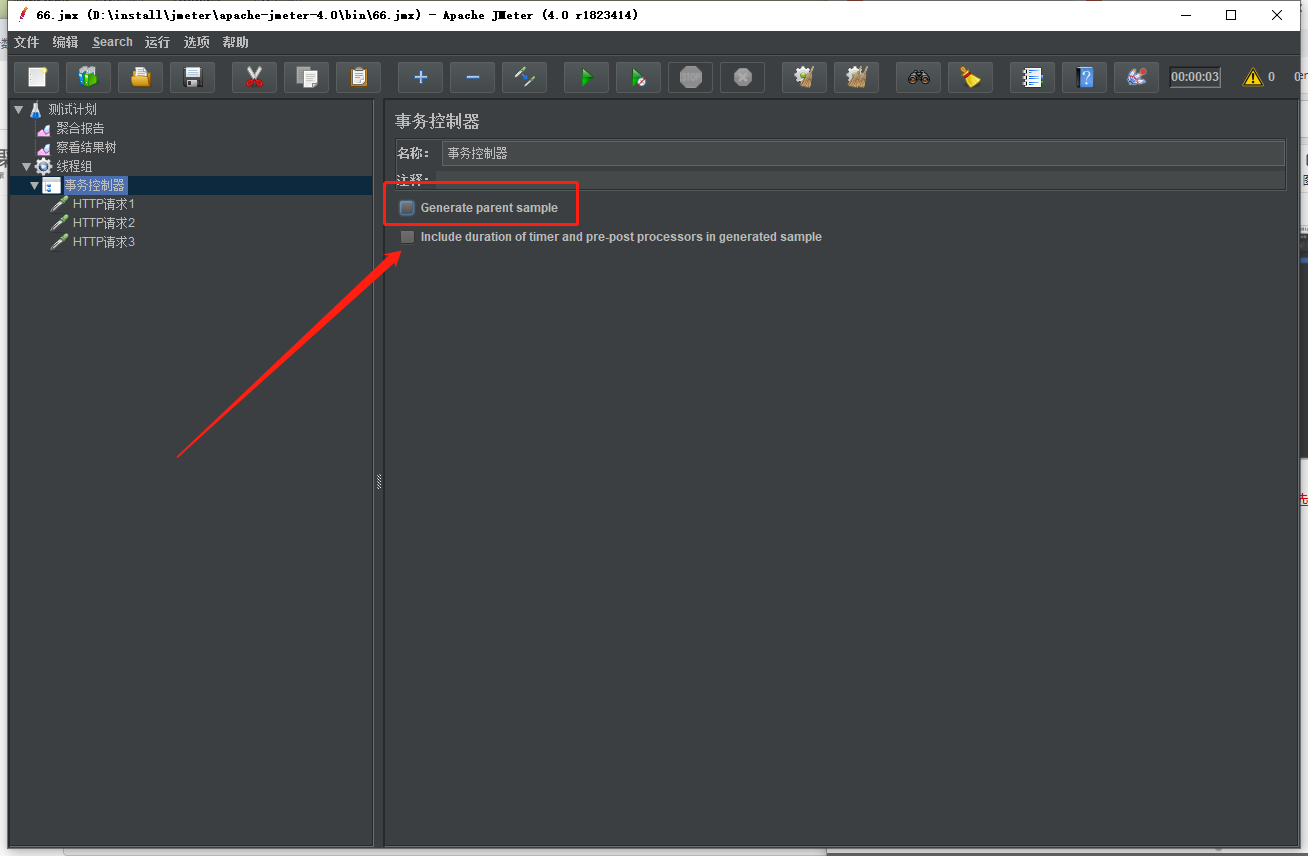Click the Paste clipboard icon
Screen dimensions: 1308x856
(x=359, y=77)
